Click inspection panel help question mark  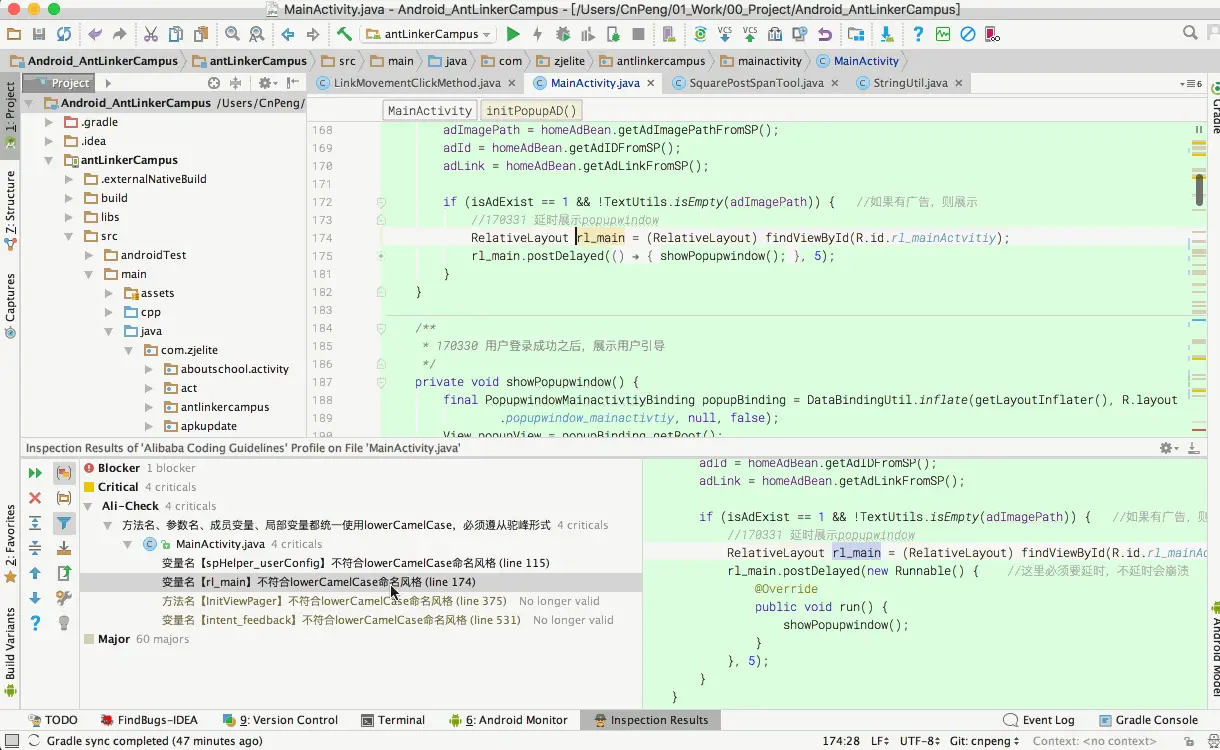[x=35, y=623]
